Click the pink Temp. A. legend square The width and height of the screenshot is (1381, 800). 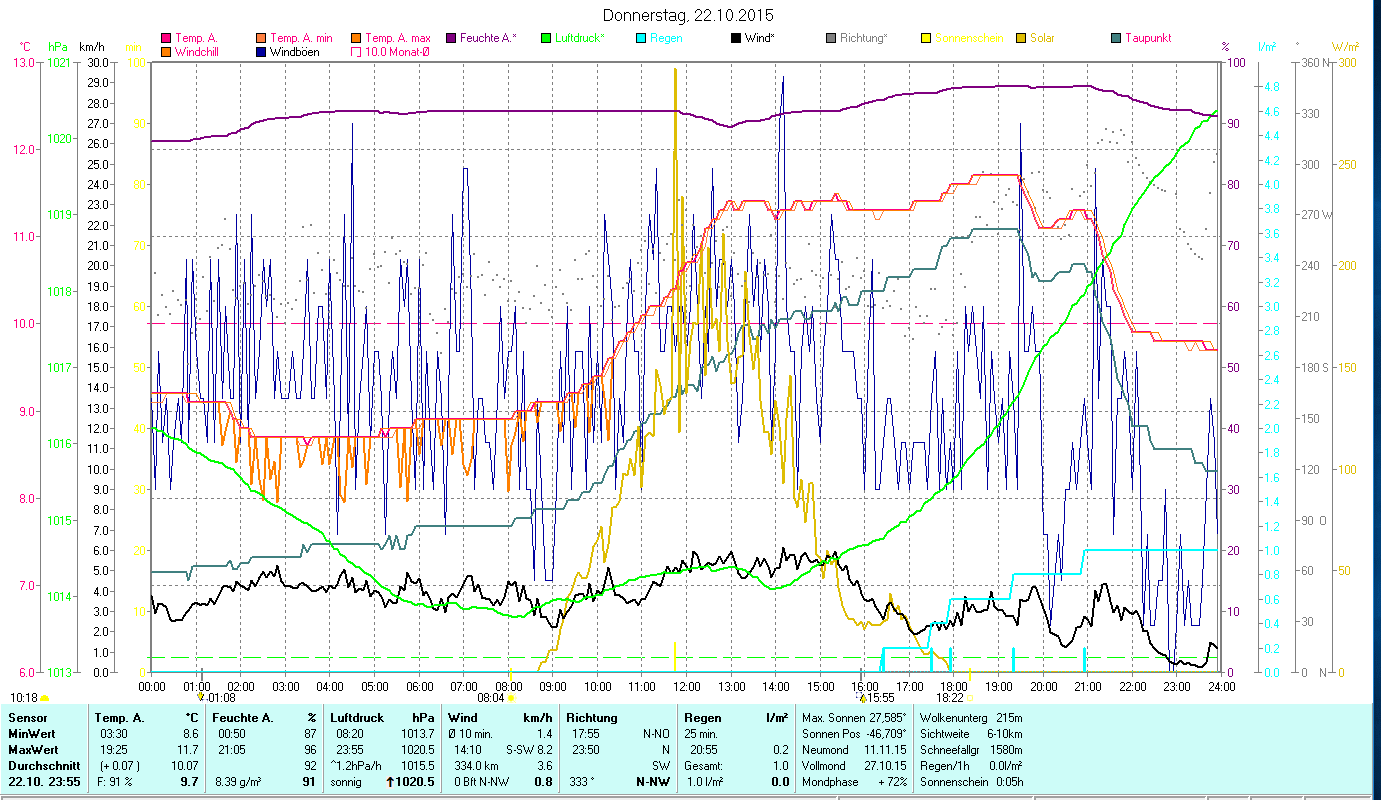pos(165,38)
